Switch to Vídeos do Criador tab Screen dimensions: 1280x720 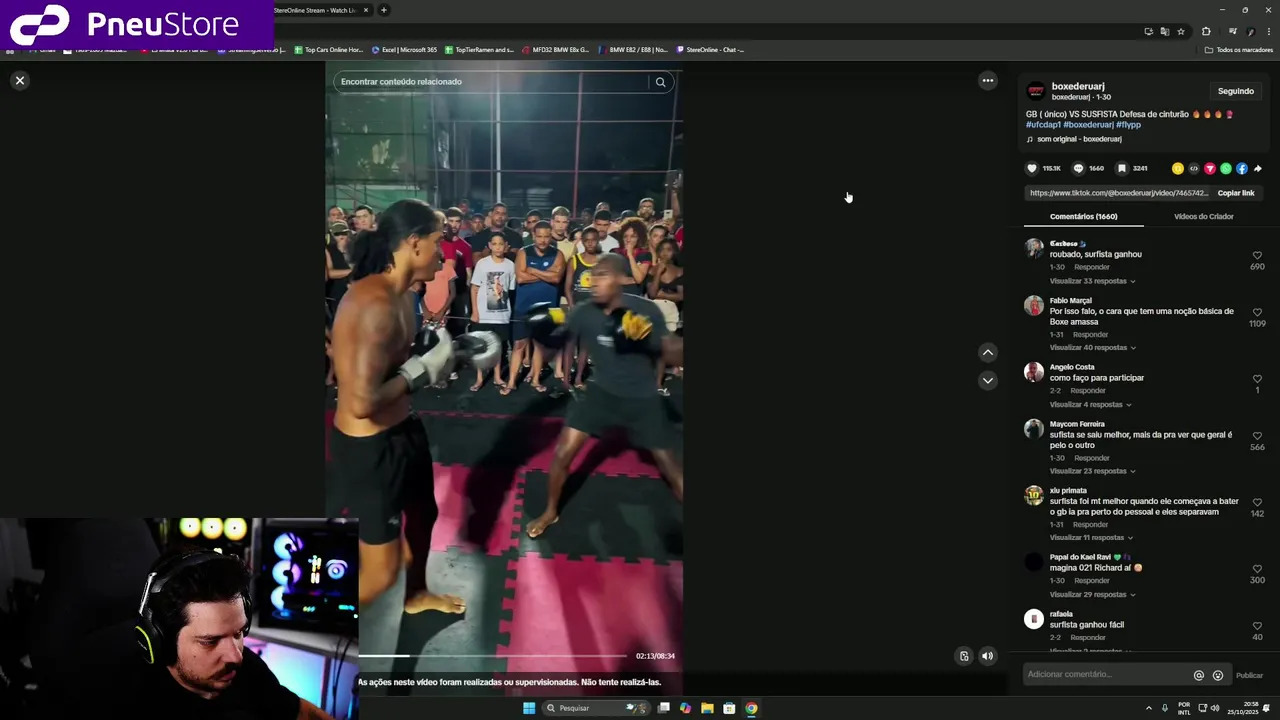click(x=1203, y=216)
